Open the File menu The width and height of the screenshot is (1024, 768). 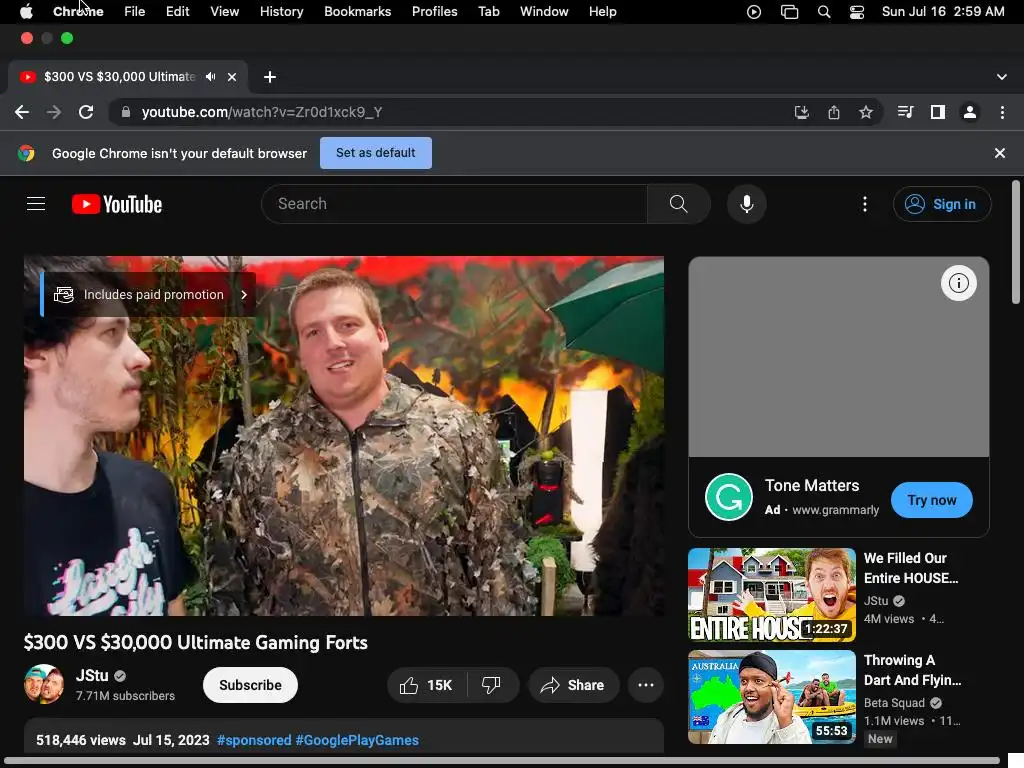coord(135,12)
